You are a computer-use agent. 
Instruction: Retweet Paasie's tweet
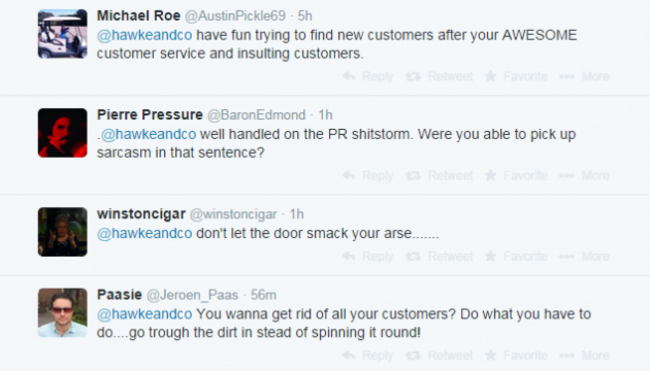(439, 355)
